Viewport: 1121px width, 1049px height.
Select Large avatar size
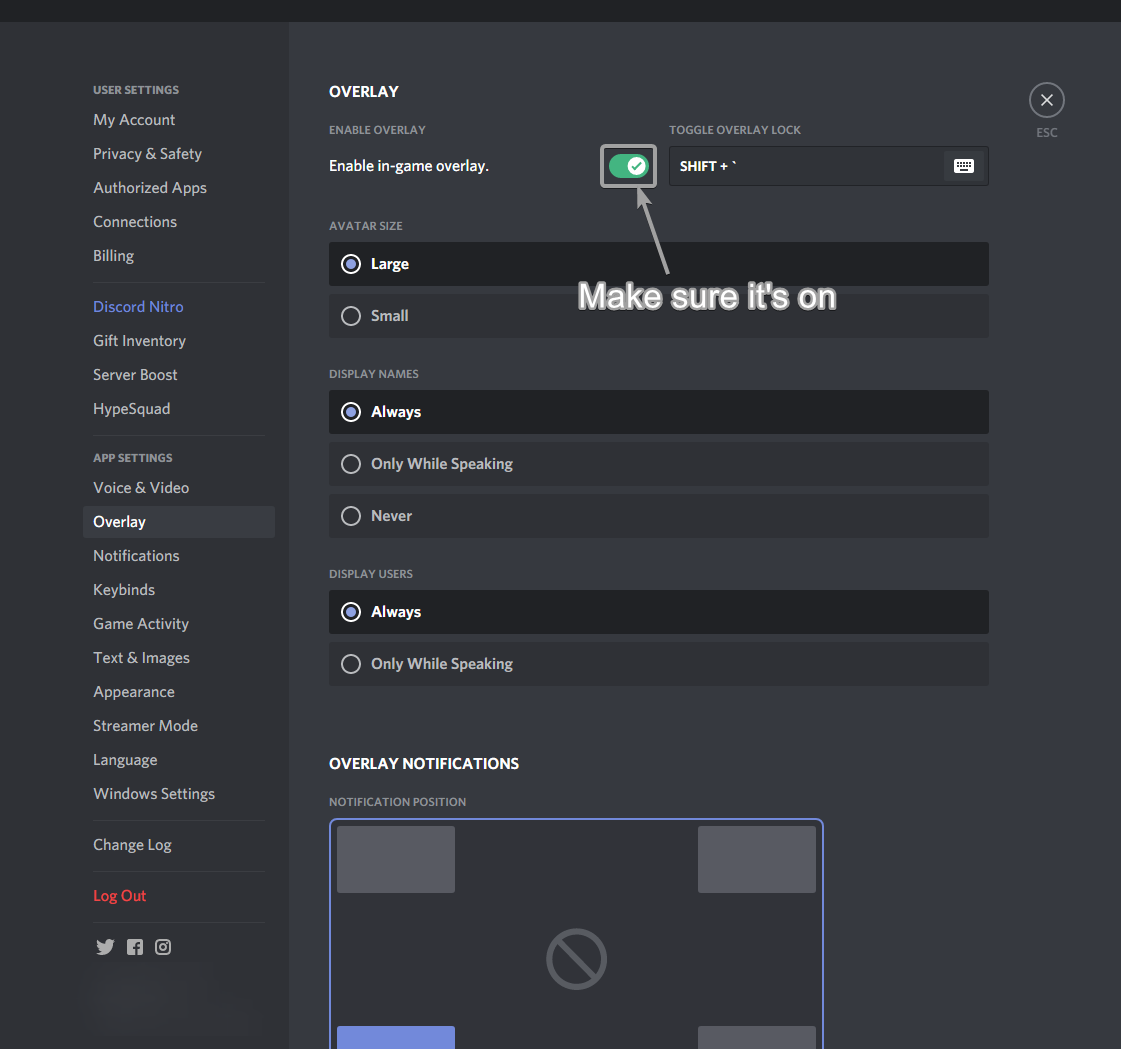pos(658,264)
